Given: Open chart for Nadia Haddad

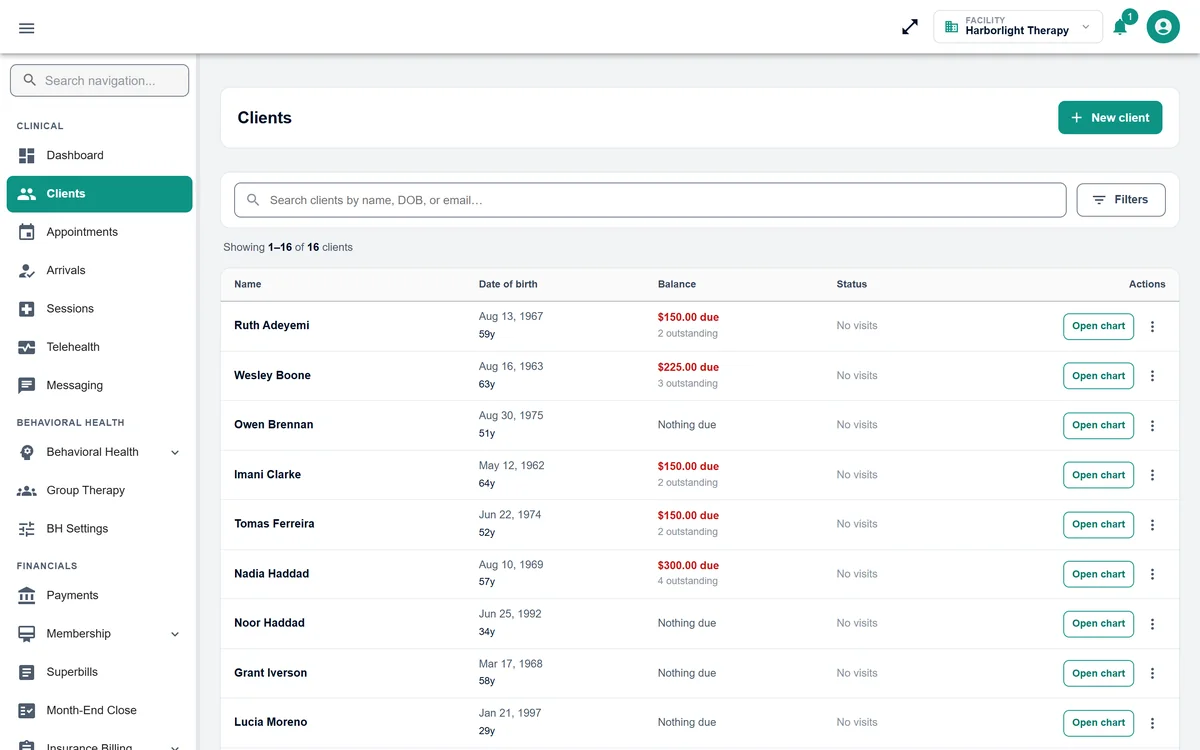Looking at the screenshot, I should tap(1098, 574).
